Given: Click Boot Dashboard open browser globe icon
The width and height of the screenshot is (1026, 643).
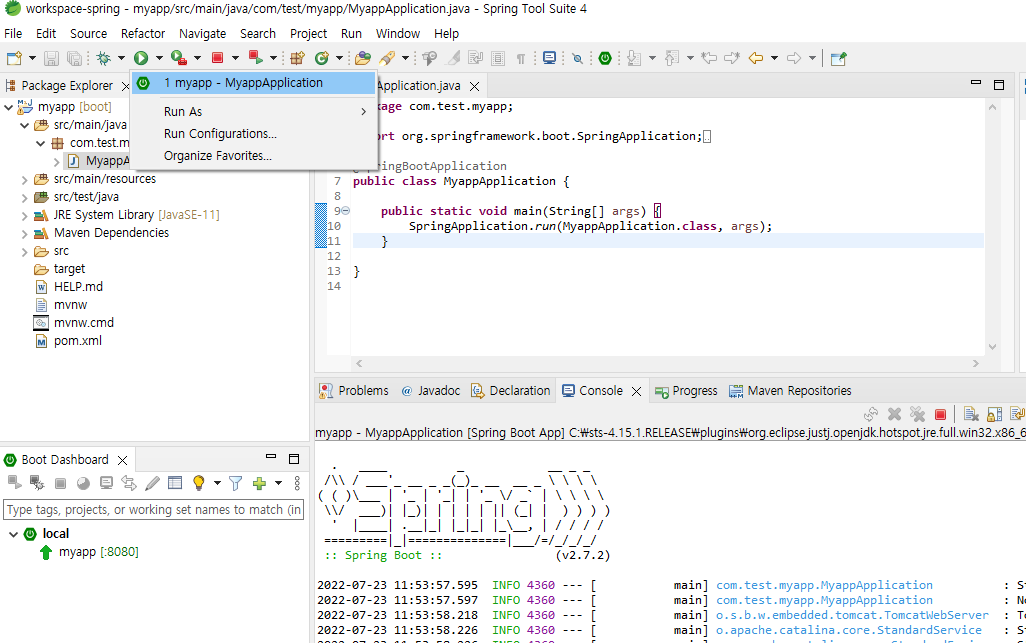Looking at the screenshot, I should (x=83, y=483).
